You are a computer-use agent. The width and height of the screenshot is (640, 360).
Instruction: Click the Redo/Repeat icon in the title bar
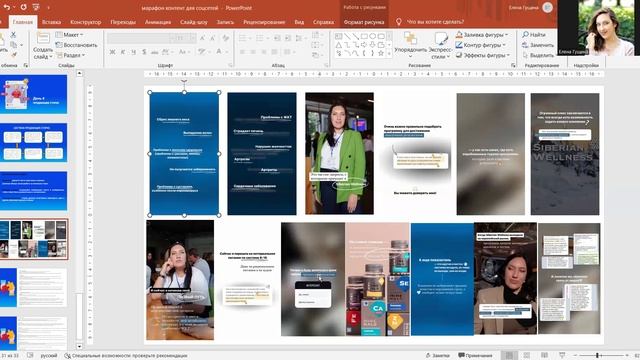pyautogui.click(x=23, y=7)
